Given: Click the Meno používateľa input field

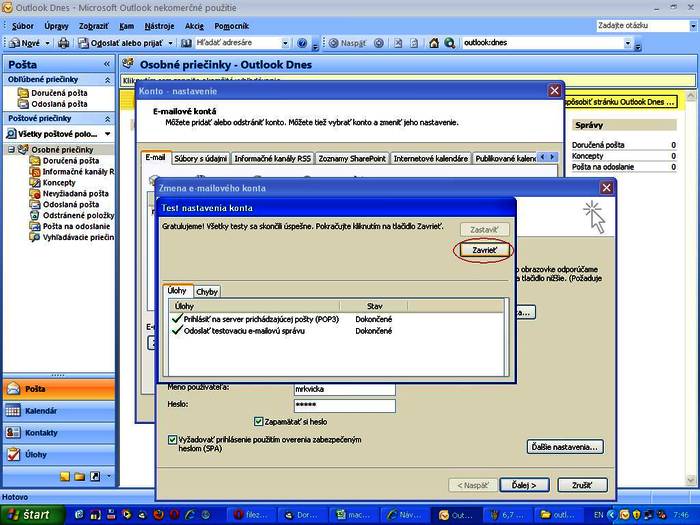Looking at the screenshot, I should pyautogui.click(x=345, y=389).
